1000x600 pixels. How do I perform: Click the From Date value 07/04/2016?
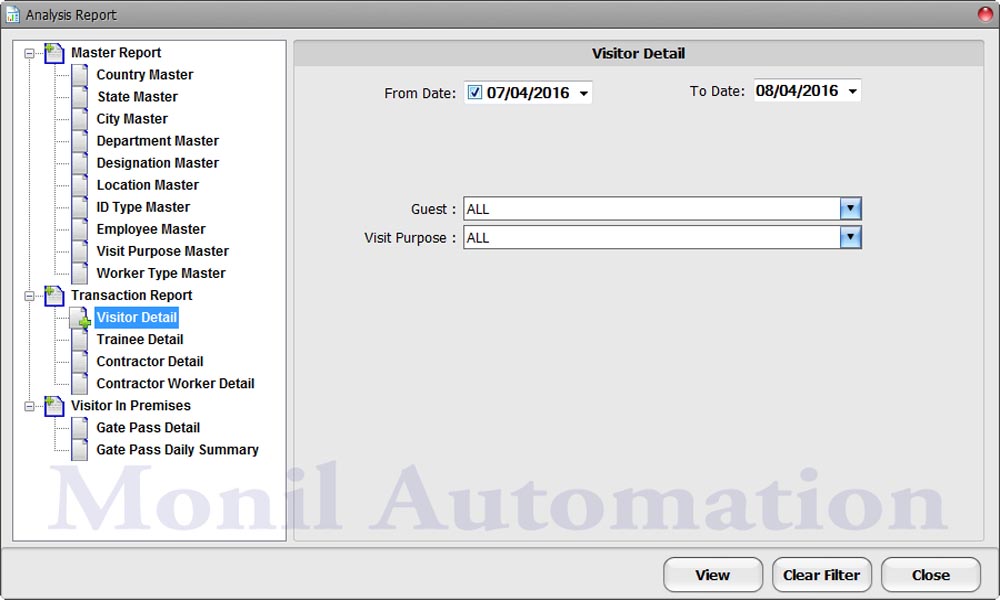point(528,93)
